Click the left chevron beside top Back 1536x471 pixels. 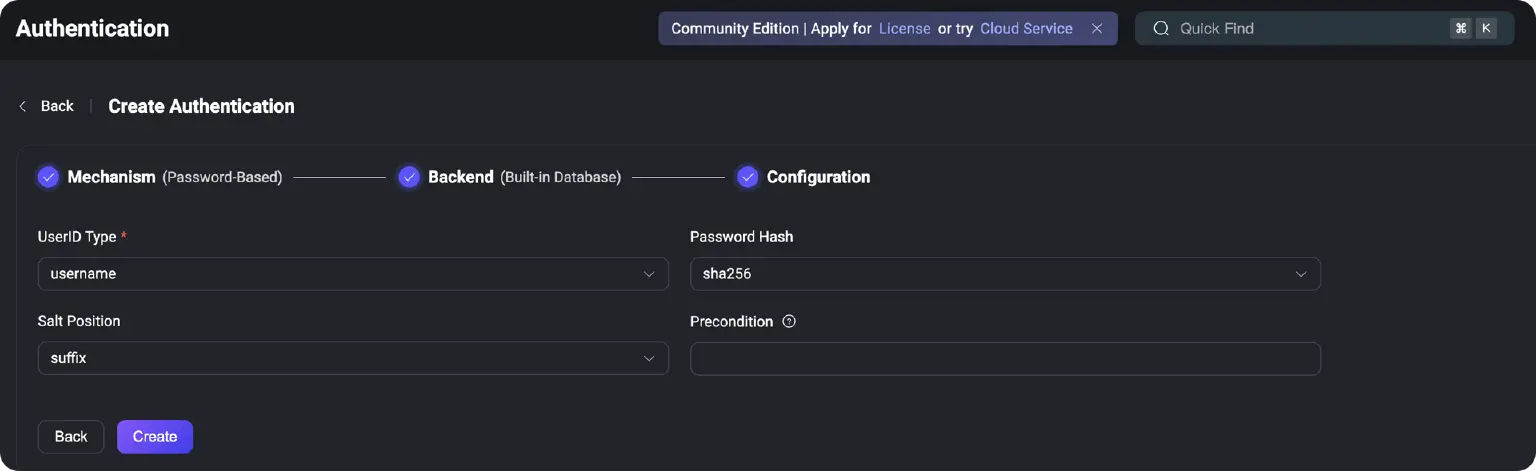pos(23,106)
